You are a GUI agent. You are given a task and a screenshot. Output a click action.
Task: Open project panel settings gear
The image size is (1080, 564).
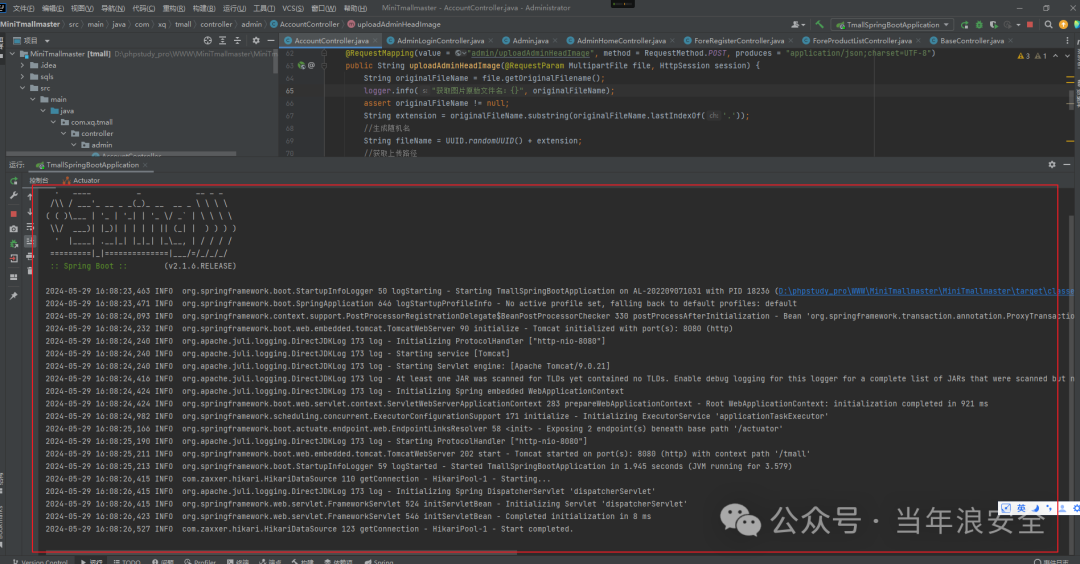coord(256,41)
